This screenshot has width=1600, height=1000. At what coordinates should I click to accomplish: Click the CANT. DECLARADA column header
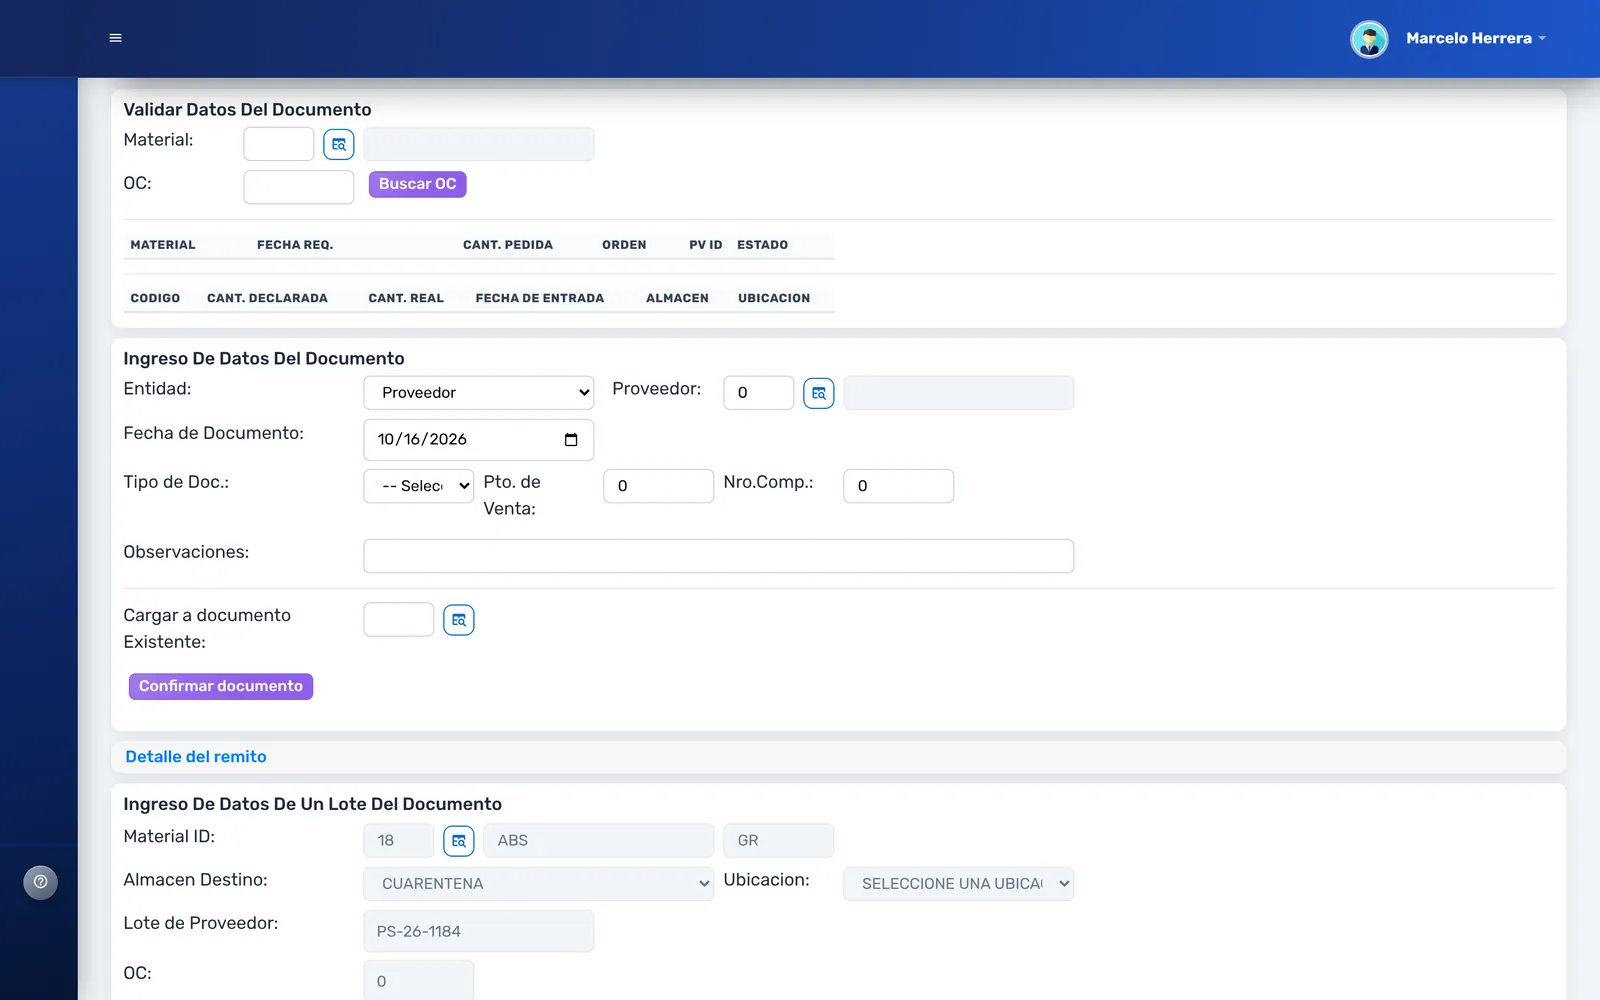click(267, 298)
